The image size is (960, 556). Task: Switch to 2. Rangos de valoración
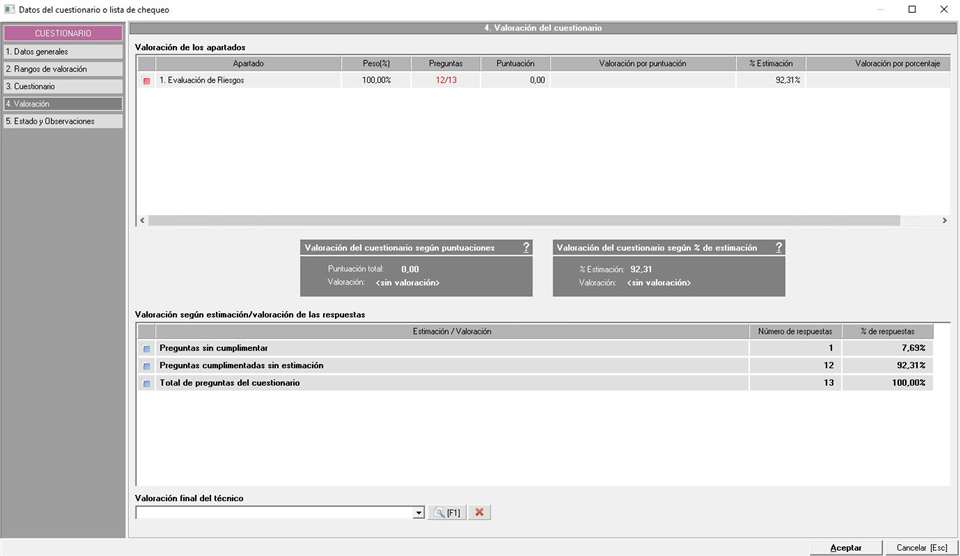[x=62, y=69]
